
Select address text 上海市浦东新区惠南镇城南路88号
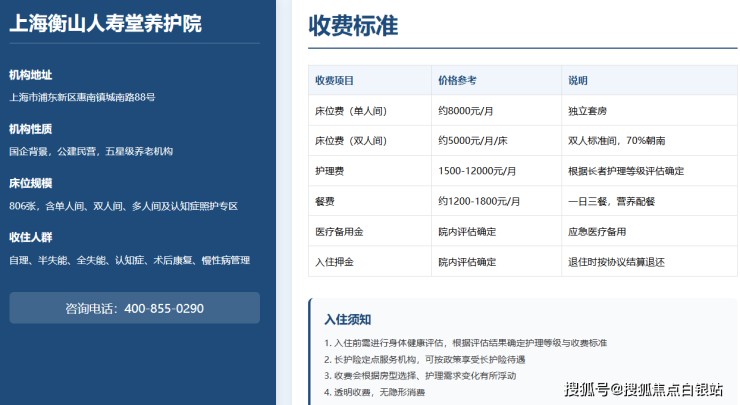click(x=82, y=97)
